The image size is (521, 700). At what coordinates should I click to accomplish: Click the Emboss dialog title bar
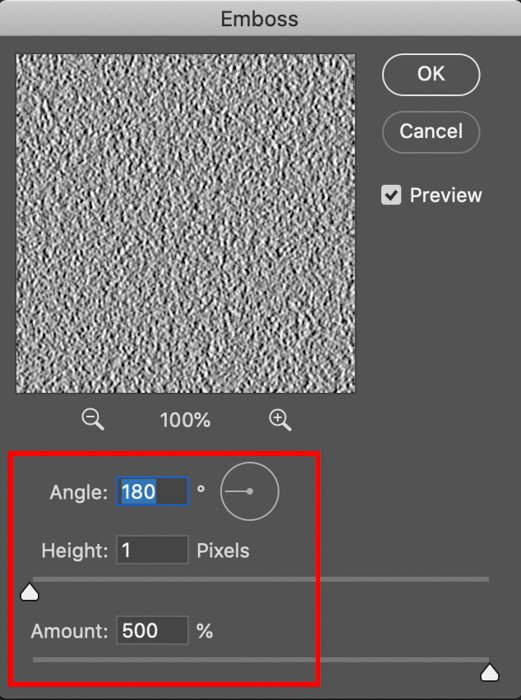tap(260, 18)
